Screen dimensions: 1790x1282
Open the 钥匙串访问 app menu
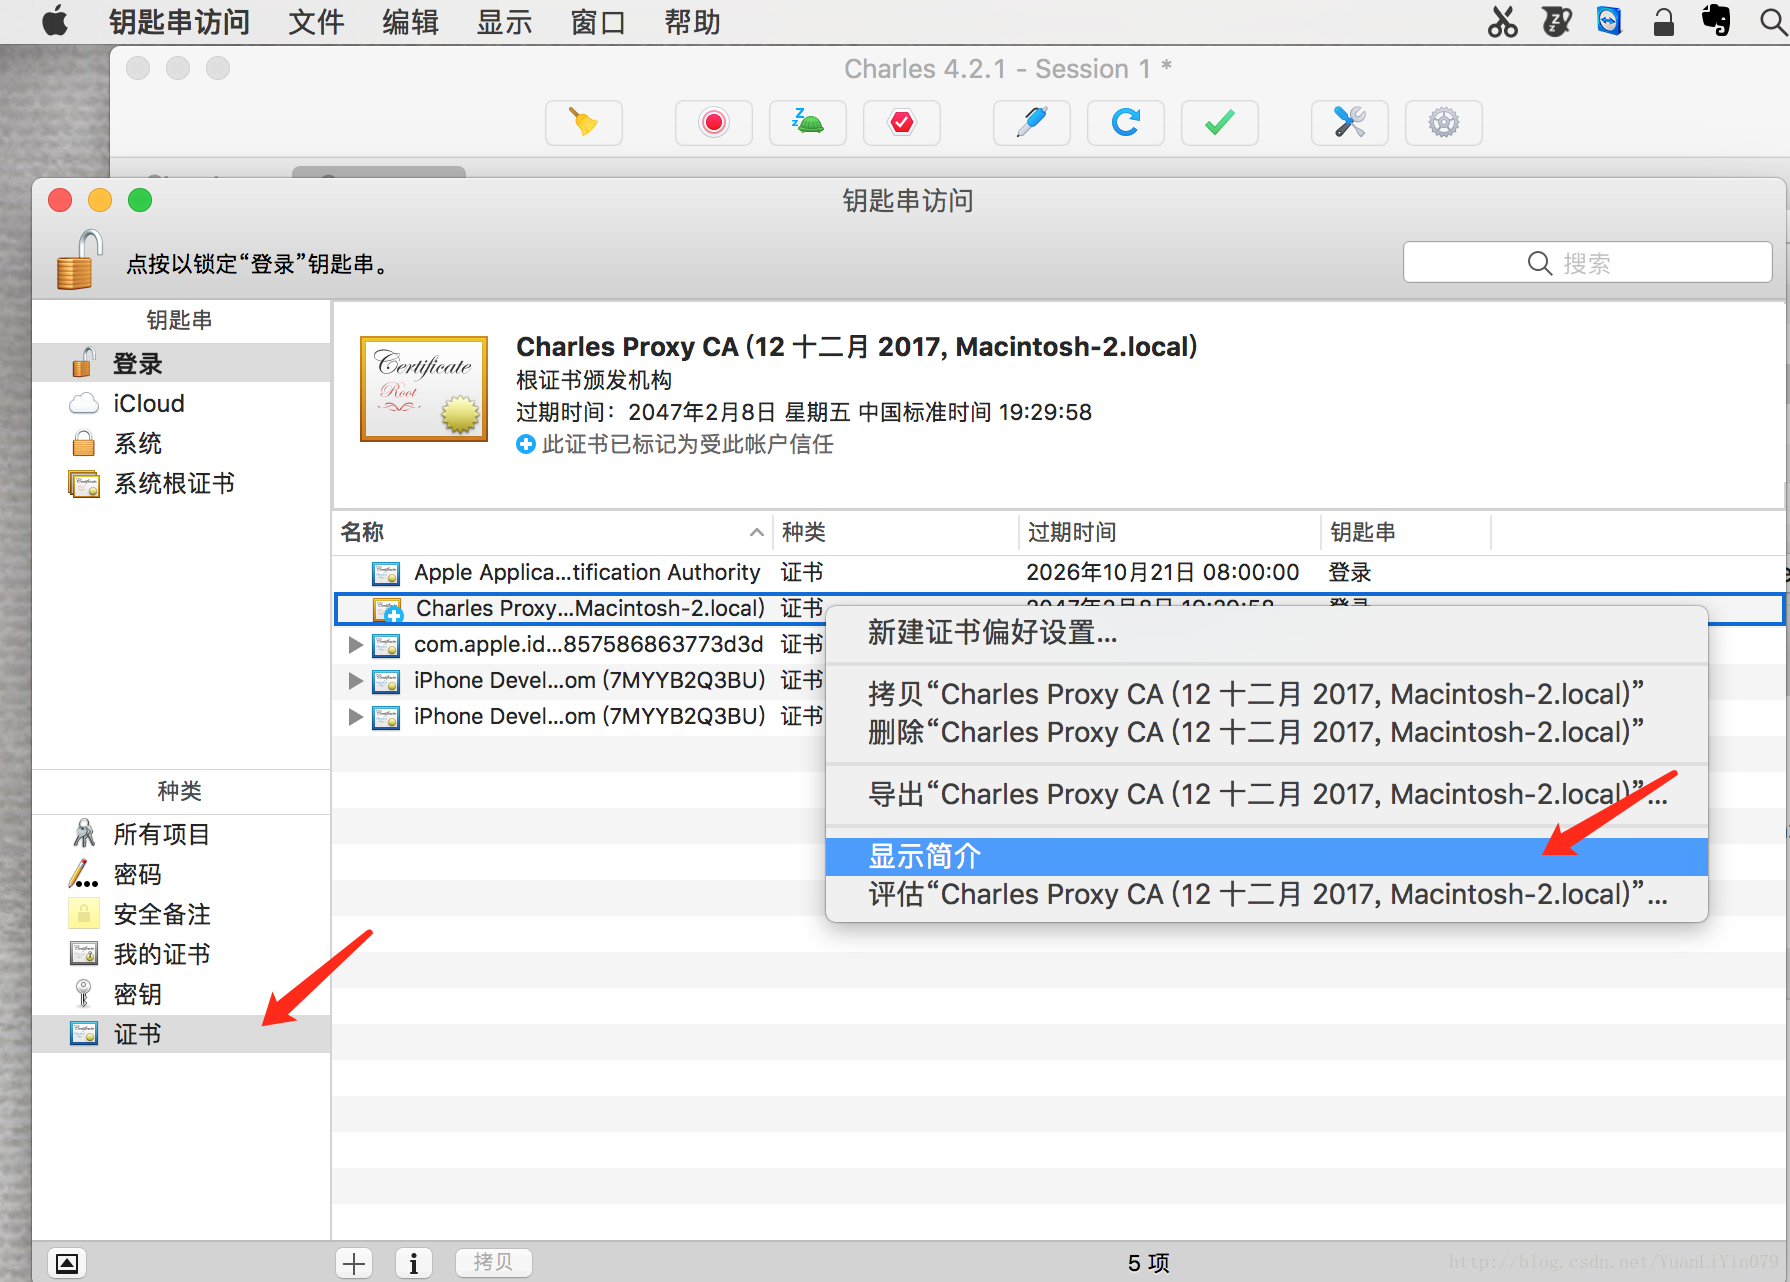[180, 22]
